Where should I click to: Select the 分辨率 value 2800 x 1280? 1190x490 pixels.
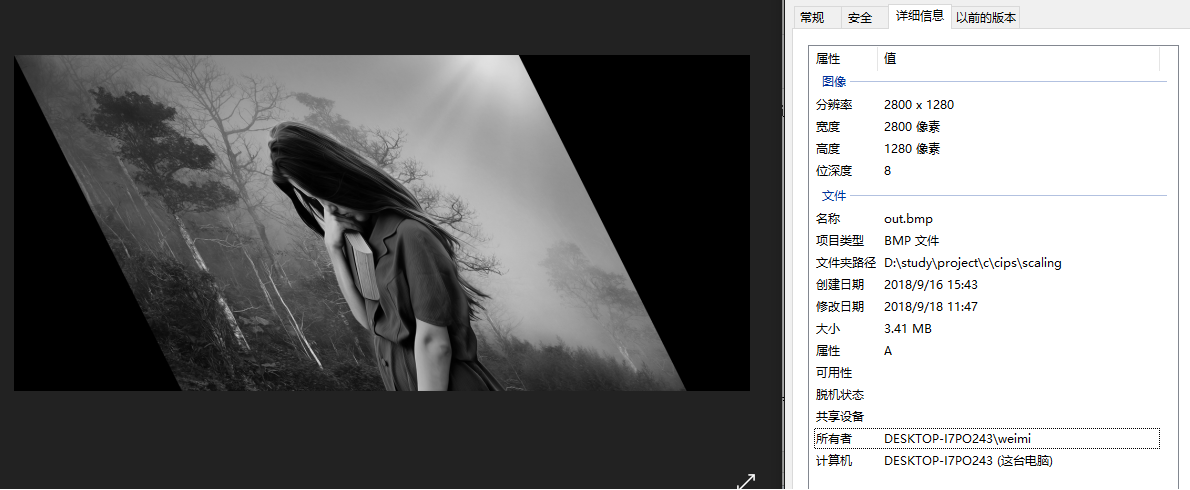tap(919, 105)
